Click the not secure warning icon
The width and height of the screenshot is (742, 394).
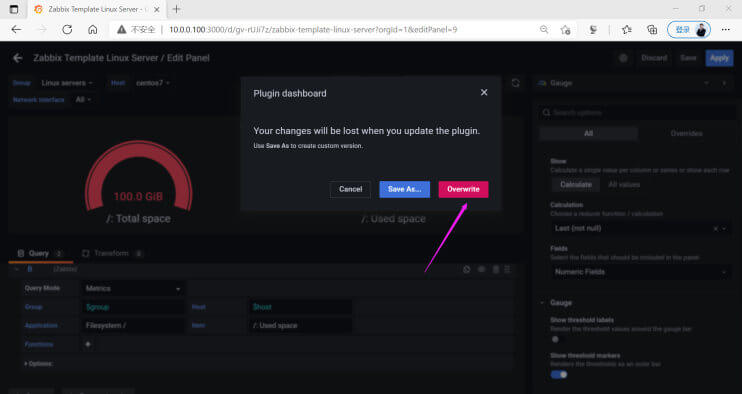pos(122,29)
